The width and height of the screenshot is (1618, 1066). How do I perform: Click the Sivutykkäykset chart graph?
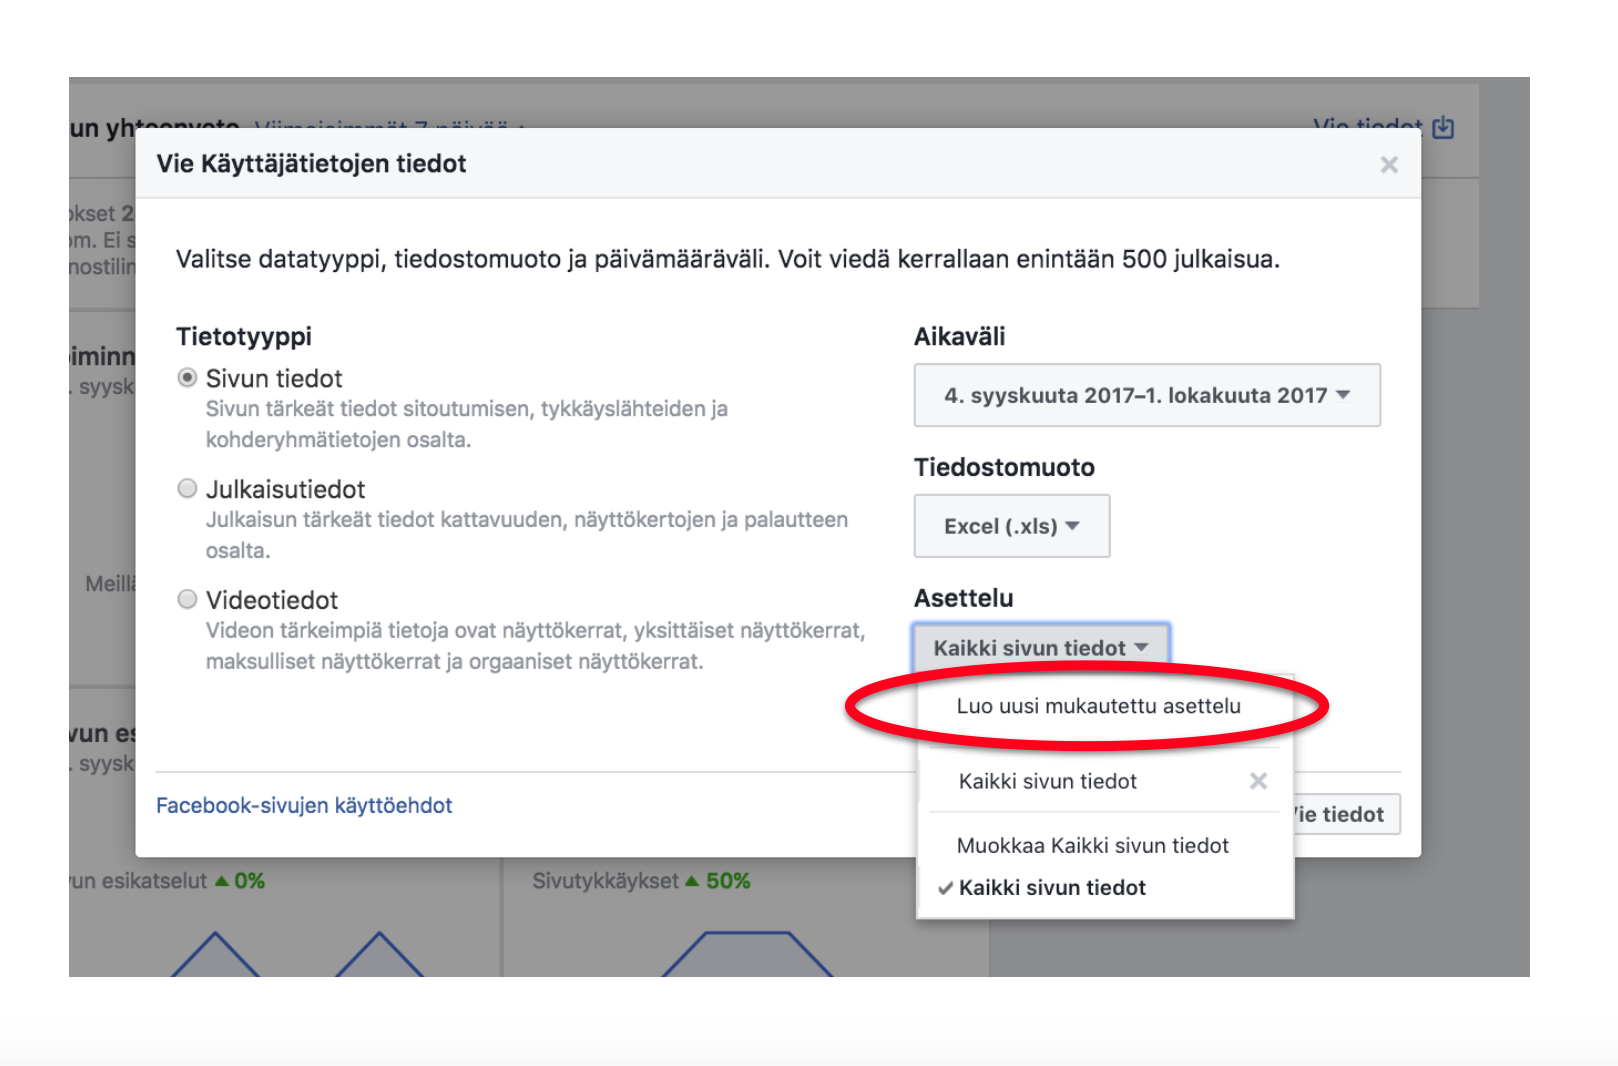745,952
